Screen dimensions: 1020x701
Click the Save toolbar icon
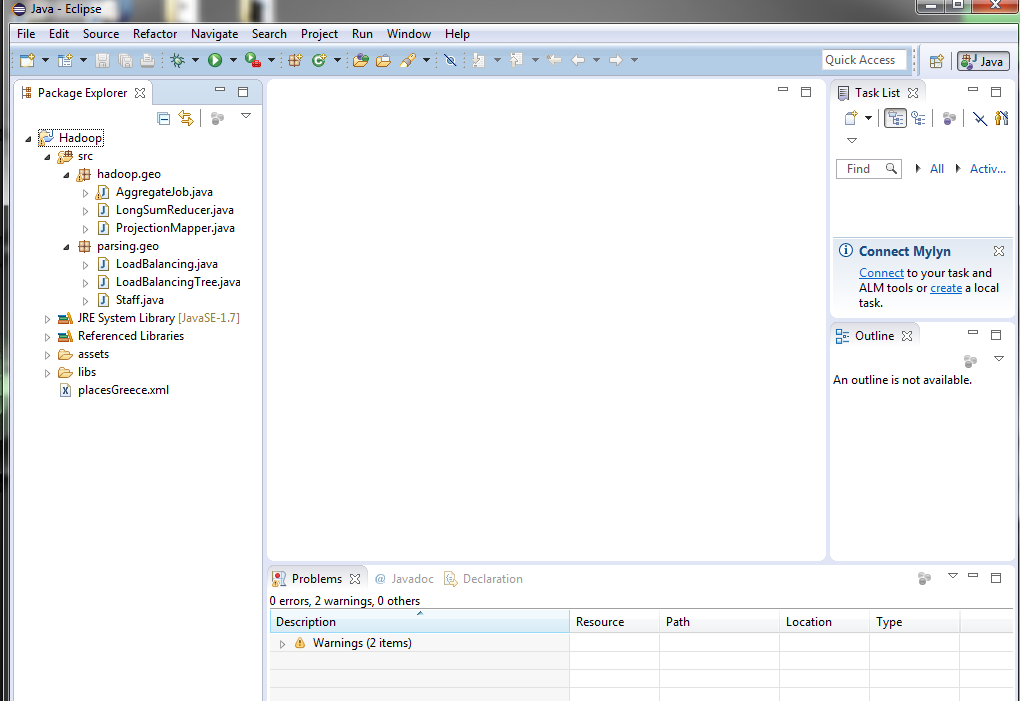click(102, 60)
